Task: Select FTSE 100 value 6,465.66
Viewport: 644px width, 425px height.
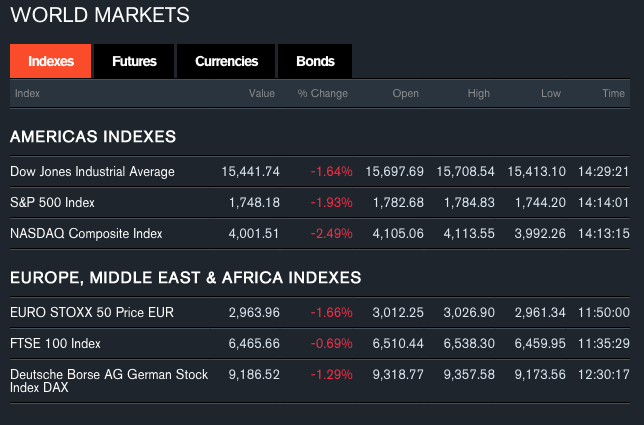Action: (x=254, y=343)
